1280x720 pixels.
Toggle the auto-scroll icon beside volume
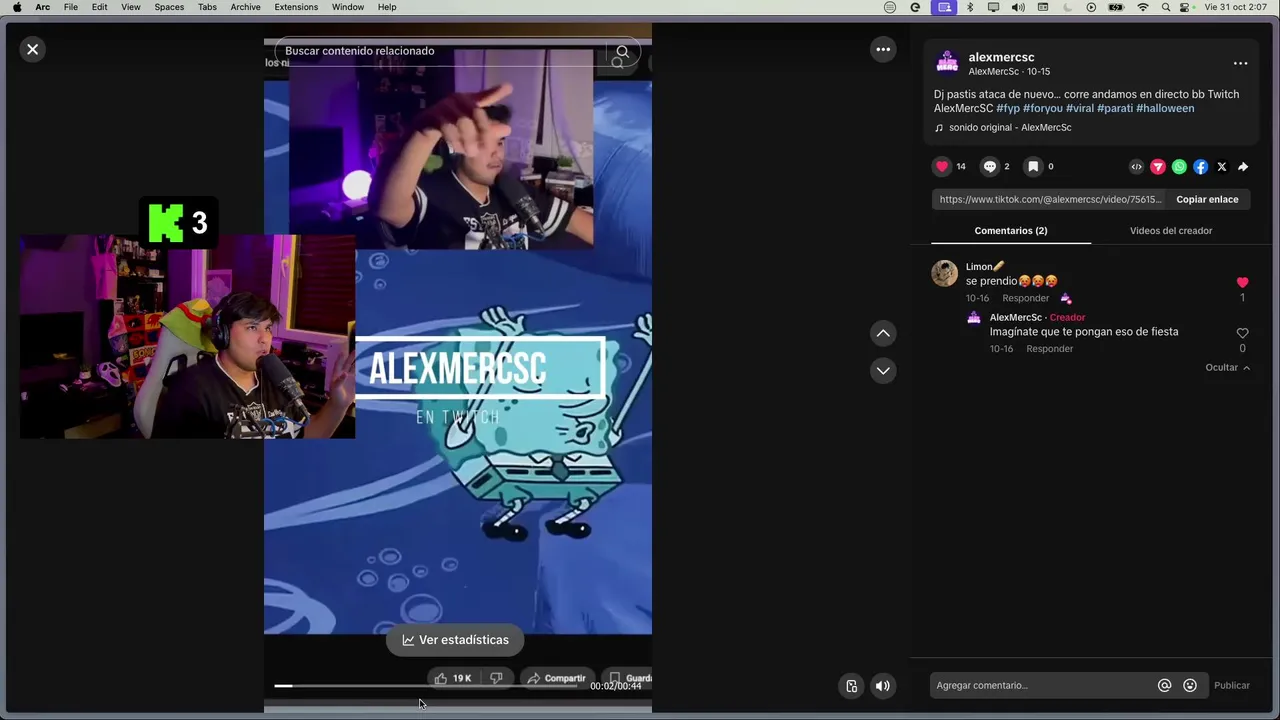[851, 686]
